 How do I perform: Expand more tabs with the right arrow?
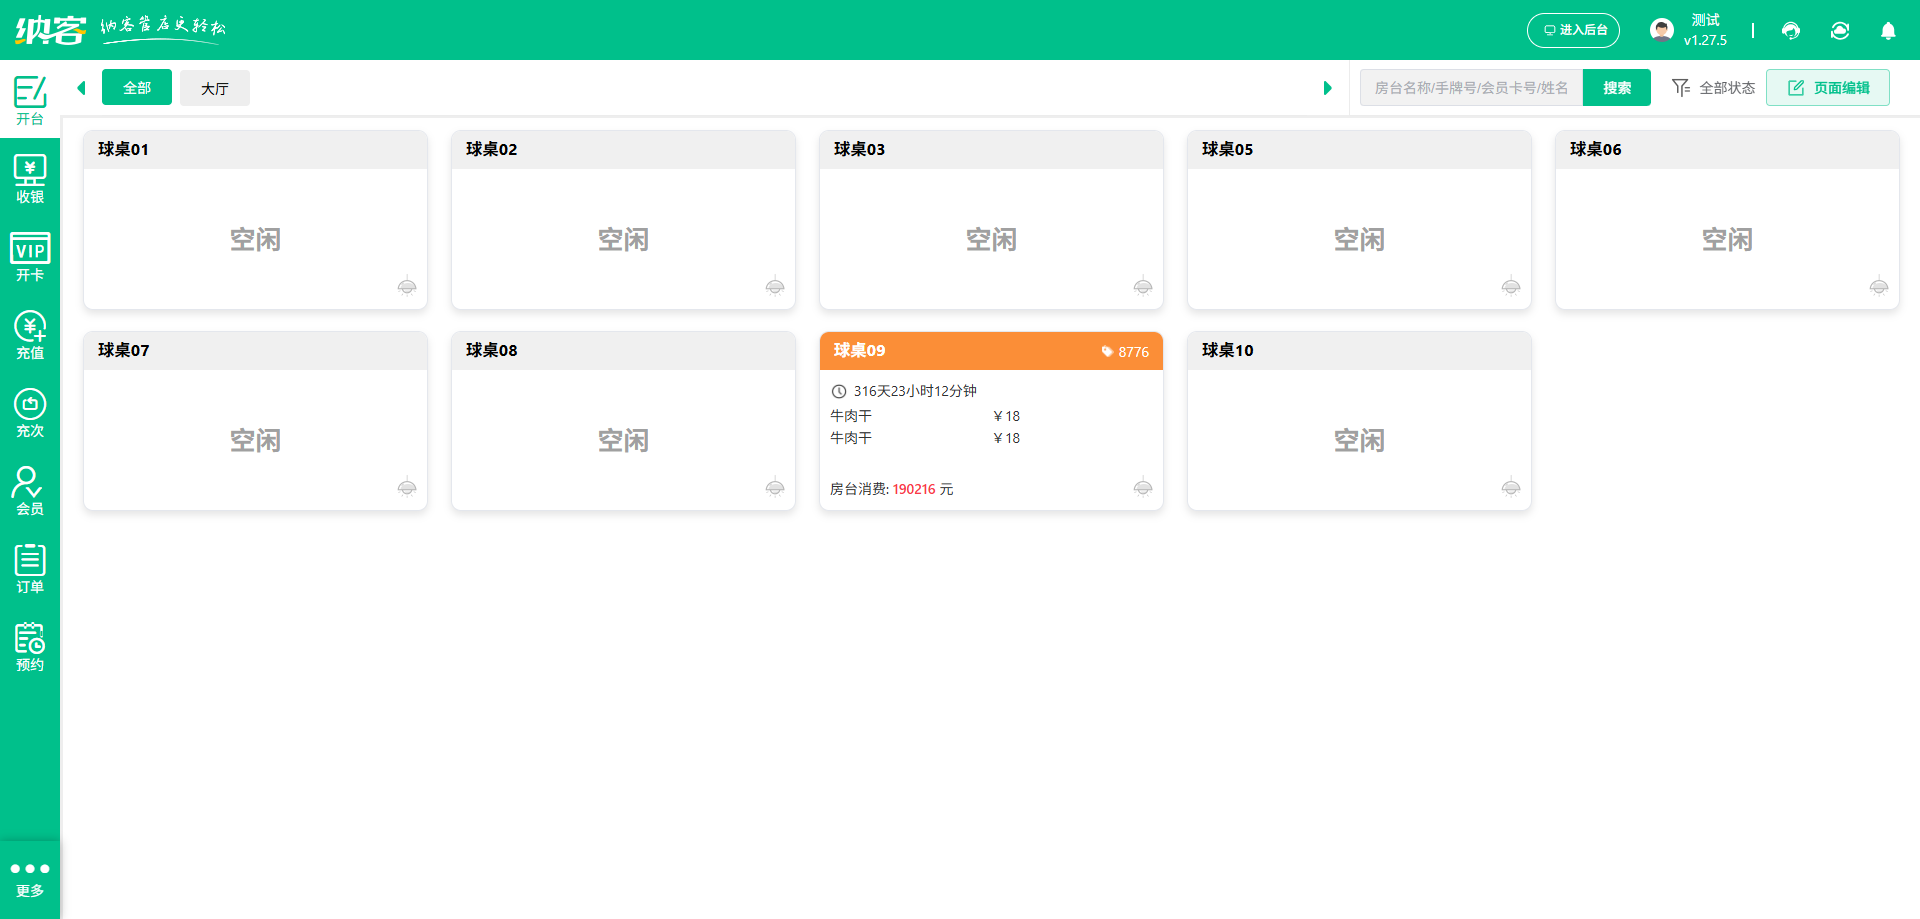pyautogui.click(x=1328, y=88)
